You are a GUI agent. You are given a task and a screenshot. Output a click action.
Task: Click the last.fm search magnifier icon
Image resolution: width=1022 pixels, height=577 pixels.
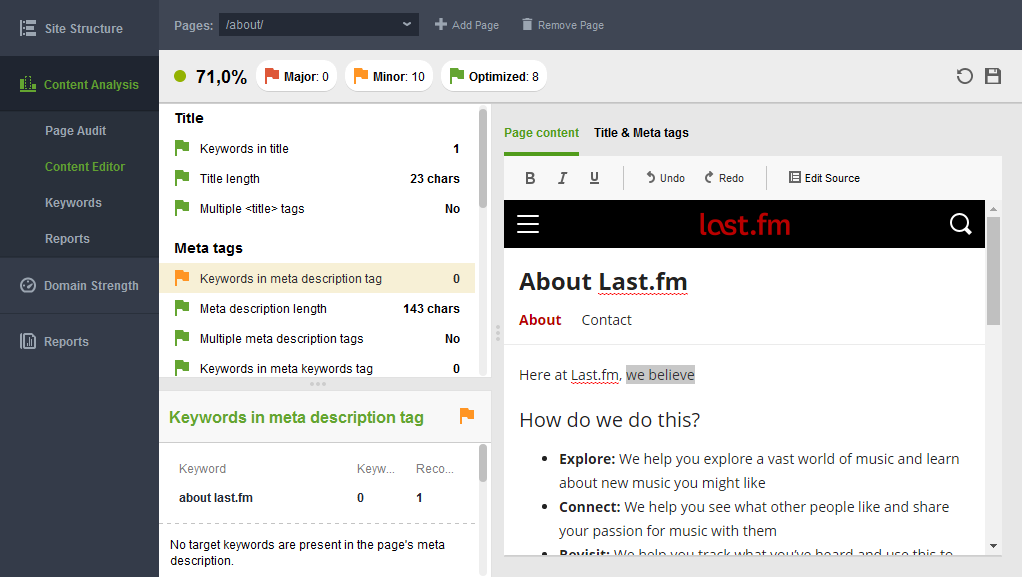960,224
